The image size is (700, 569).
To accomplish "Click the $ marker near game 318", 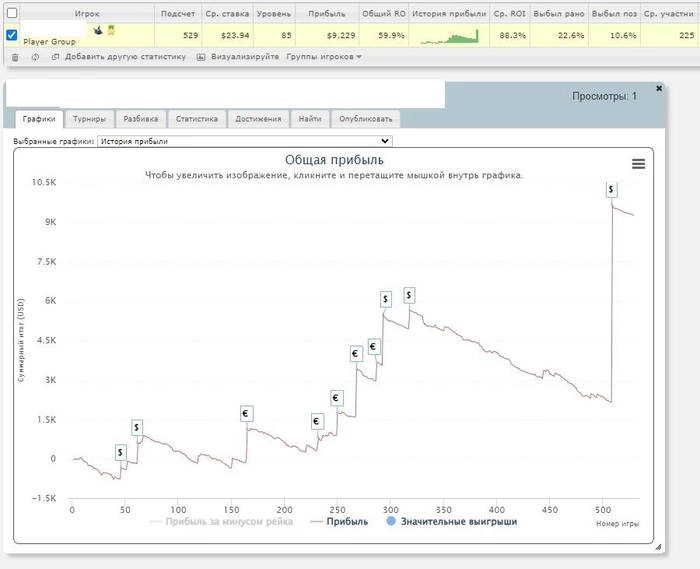I will (x=409, y=295).
